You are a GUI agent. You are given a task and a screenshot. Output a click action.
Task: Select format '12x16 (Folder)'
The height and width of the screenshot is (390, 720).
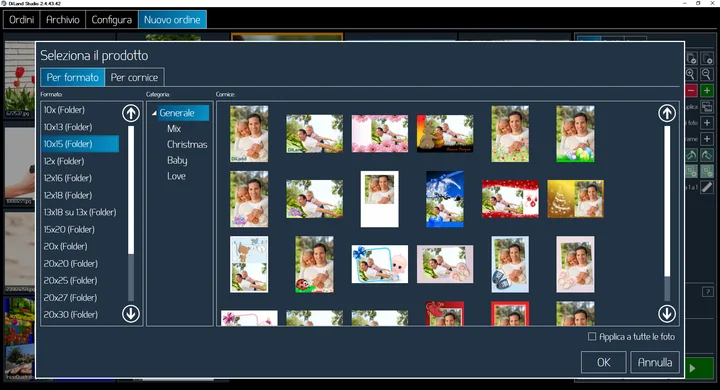[80, 178]
